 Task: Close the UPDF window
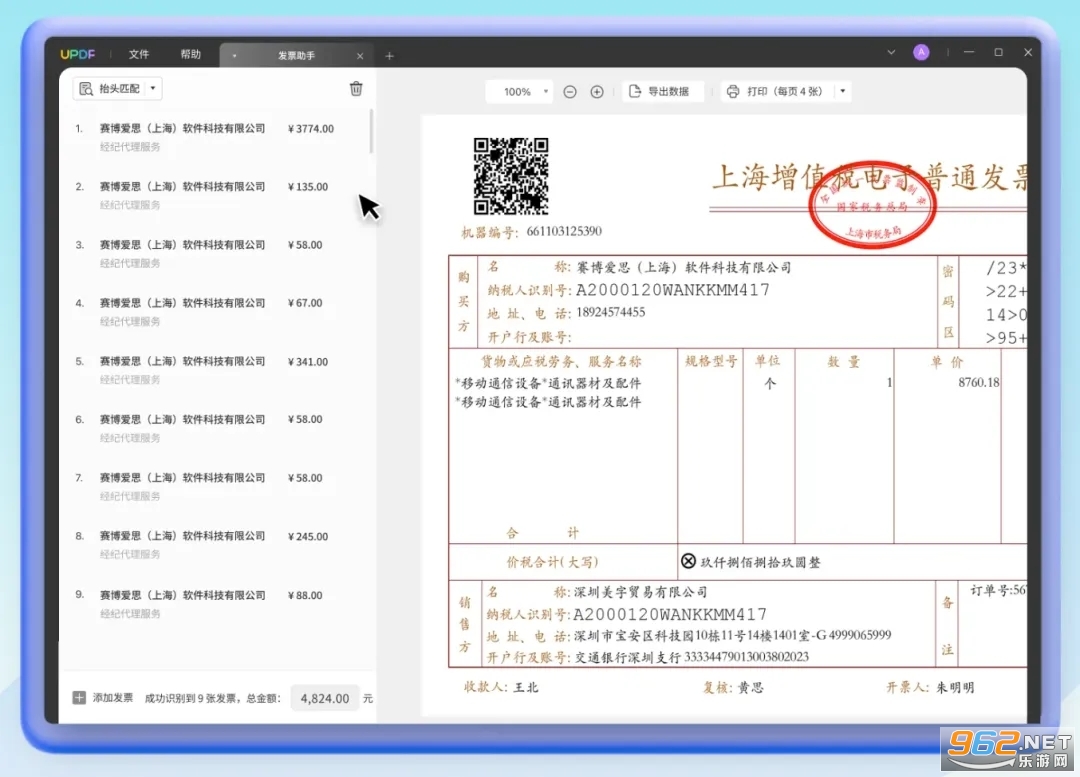coord(1028,52)
